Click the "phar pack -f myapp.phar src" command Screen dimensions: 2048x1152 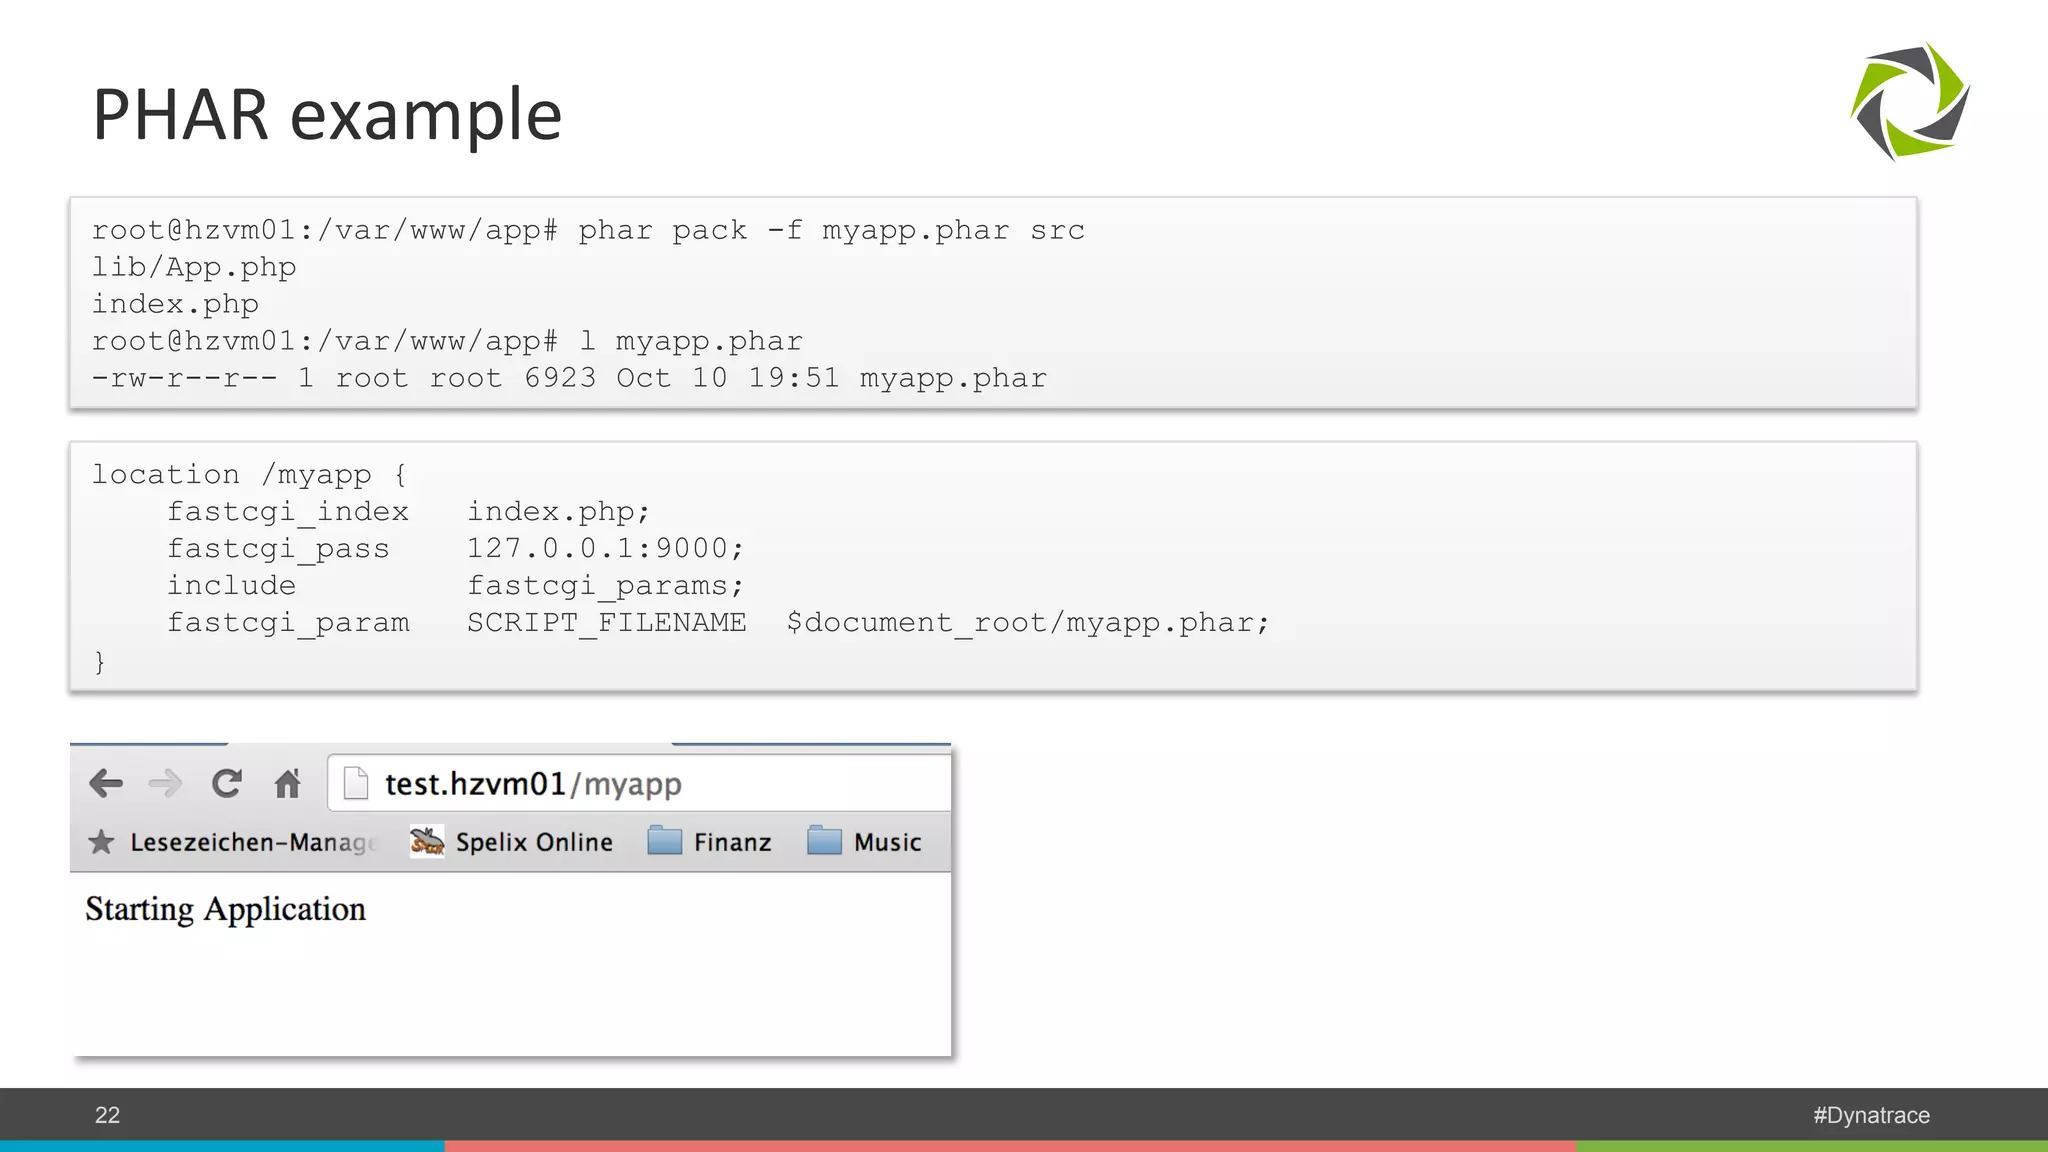[x=832, y=231]
